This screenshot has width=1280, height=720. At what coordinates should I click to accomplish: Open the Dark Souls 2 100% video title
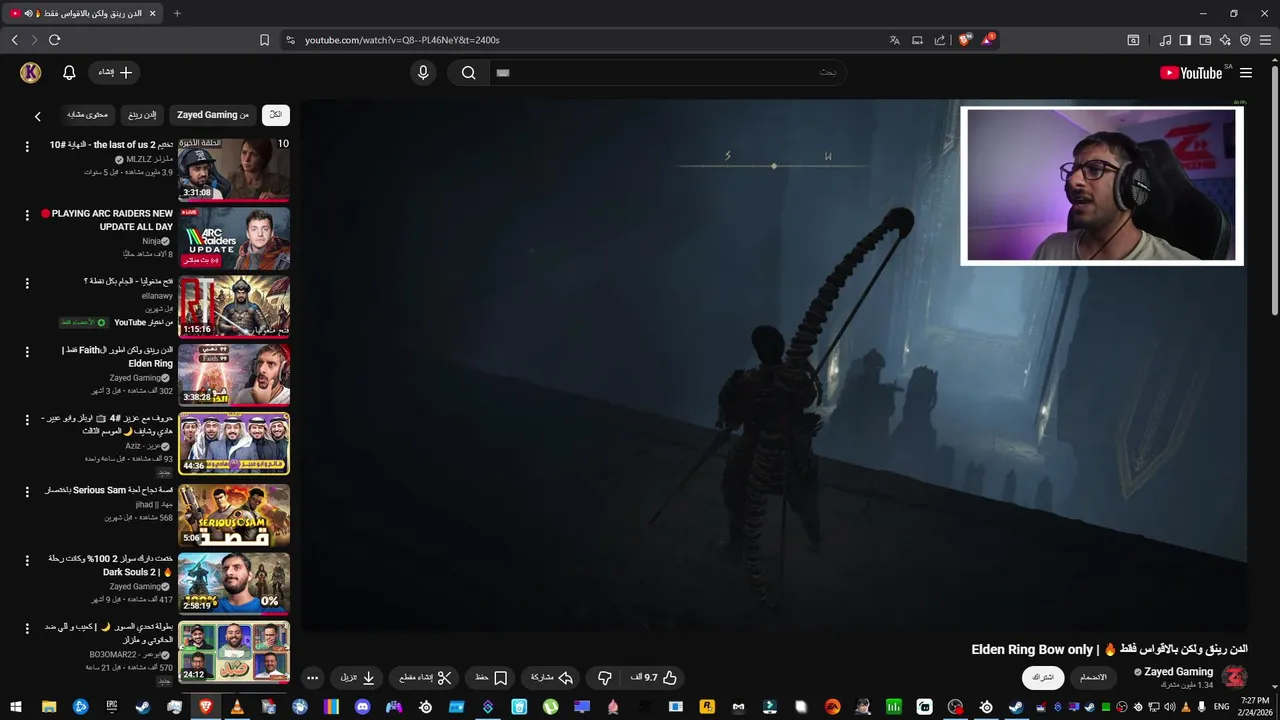click(x=112, y=565)
